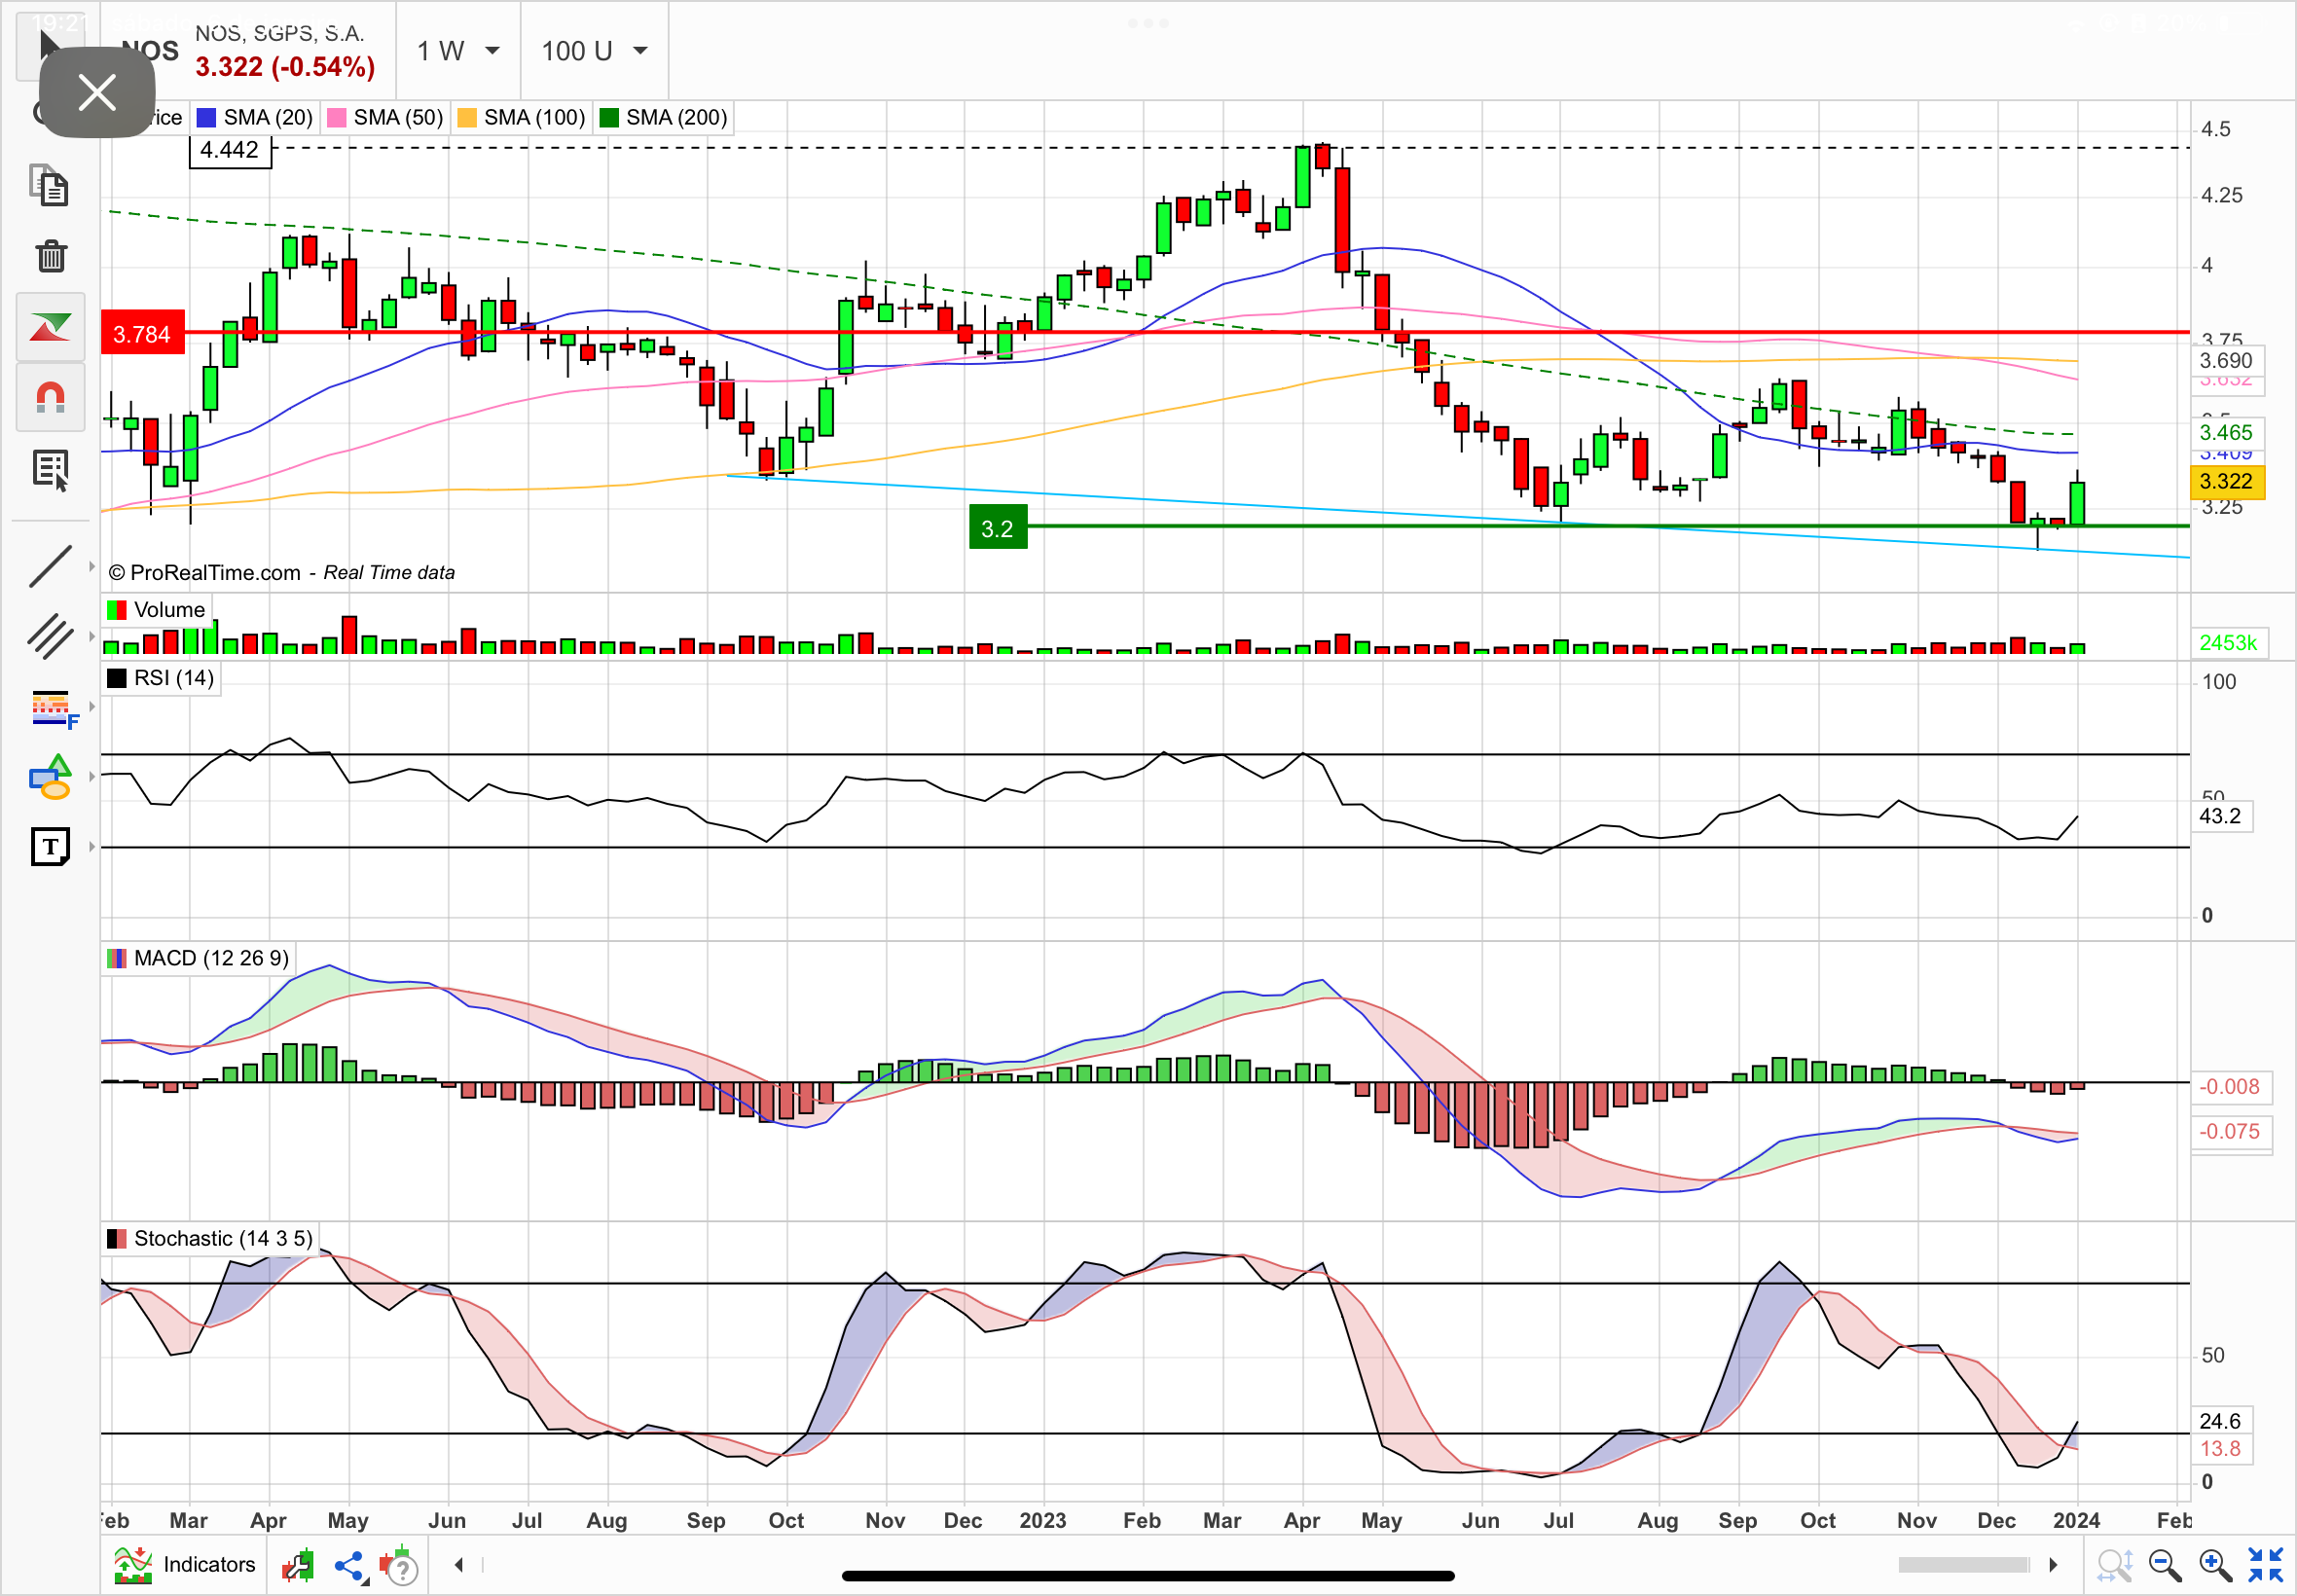
Task: Click the right scroll arrow of timeline
Action: [2053, 1565]
